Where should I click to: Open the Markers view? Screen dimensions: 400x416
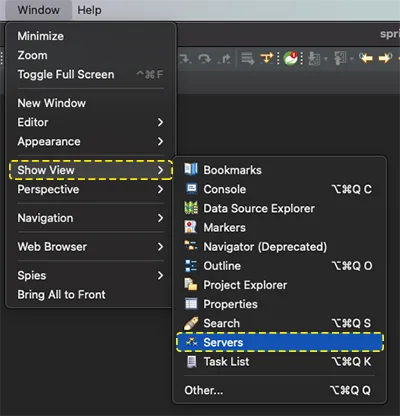(280, 227)
